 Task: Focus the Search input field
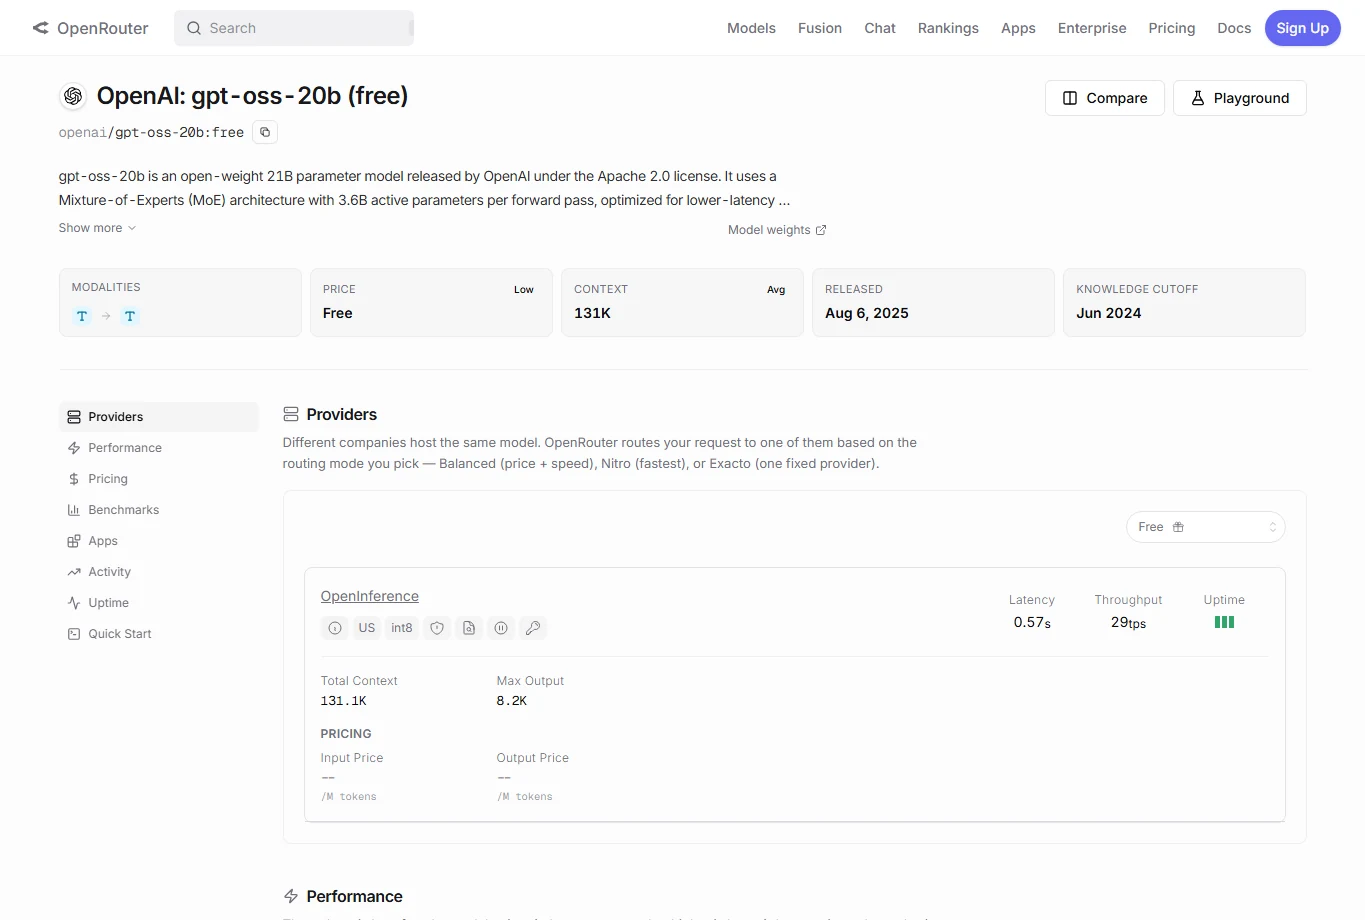click(x=294, y=28)
